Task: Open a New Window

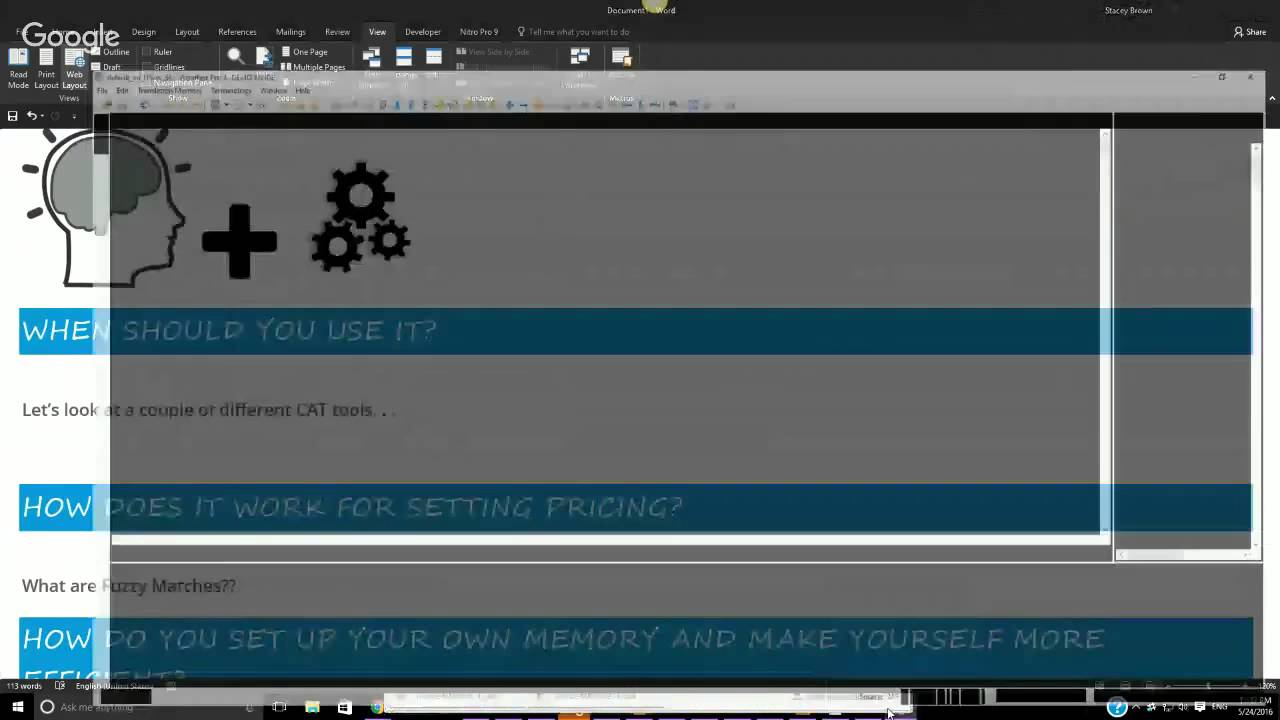Action: click(372, 57)
